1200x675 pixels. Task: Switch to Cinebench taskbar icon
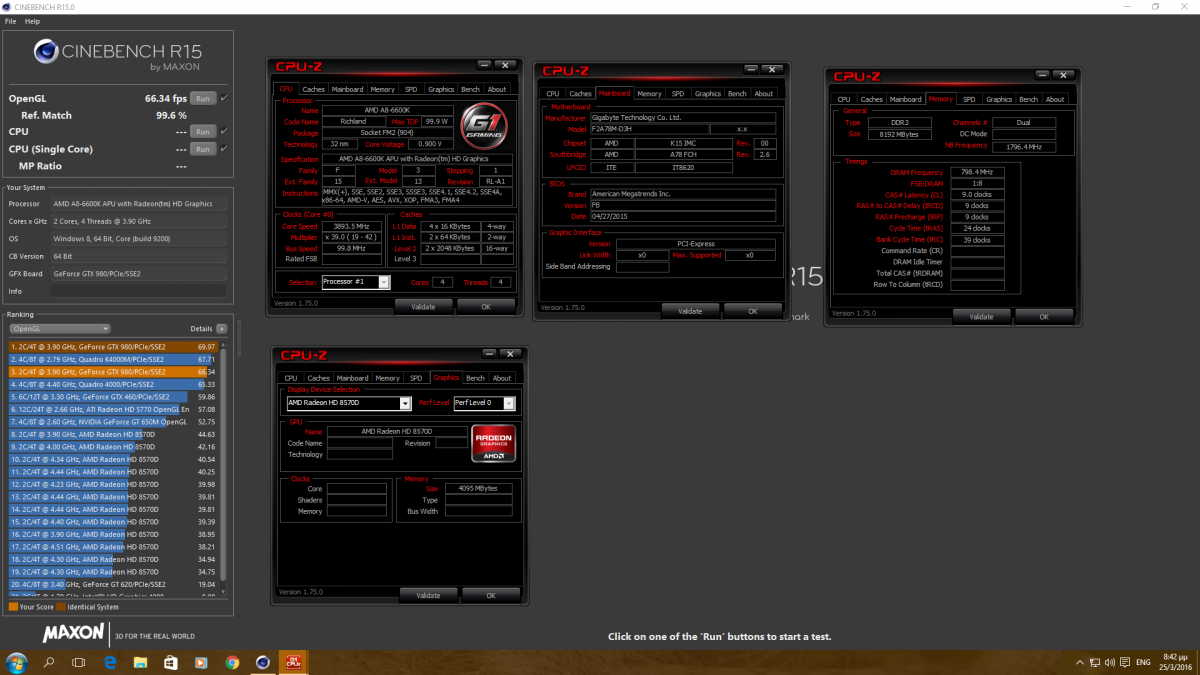[x=263, y=662]
